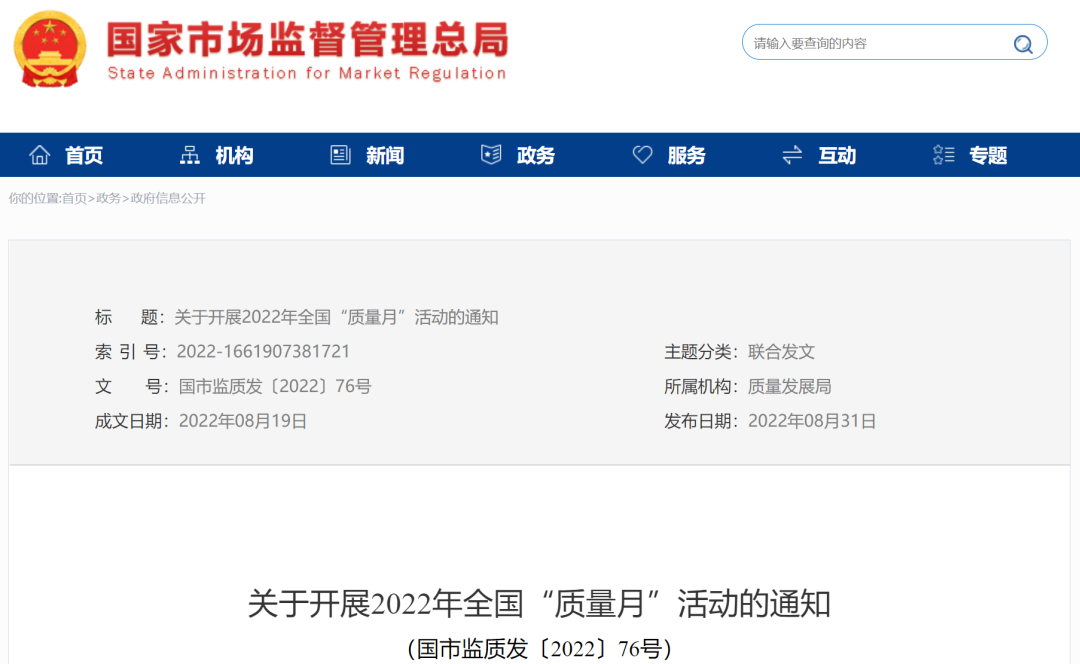
Task: Click the exchange arrows icon beside 互动
Action: (x=792, y=155)
